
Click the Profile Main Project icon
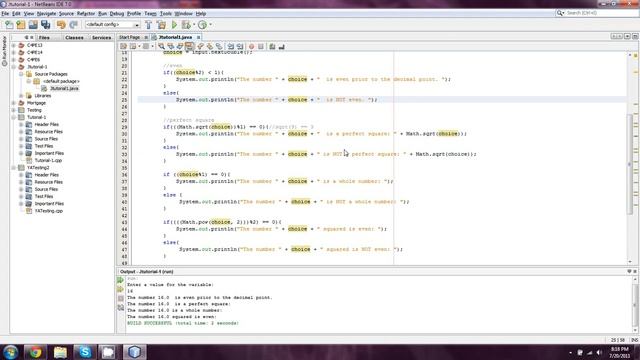pos(202,25)
